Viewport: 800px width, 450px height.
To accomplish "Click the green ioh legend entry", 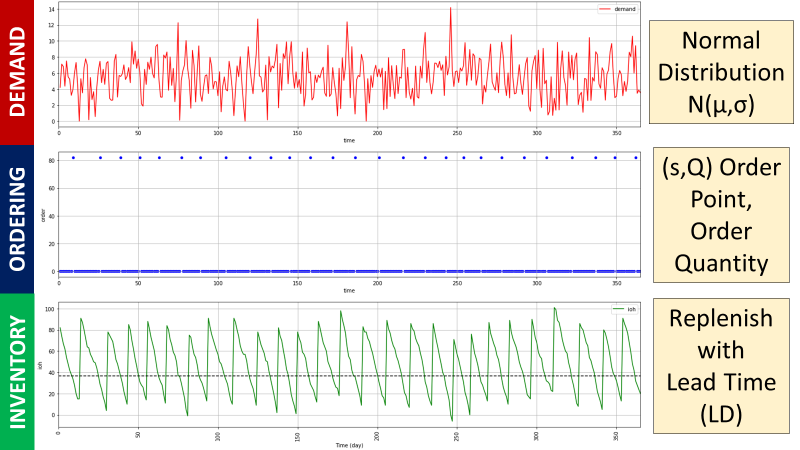I will [624, 309].
